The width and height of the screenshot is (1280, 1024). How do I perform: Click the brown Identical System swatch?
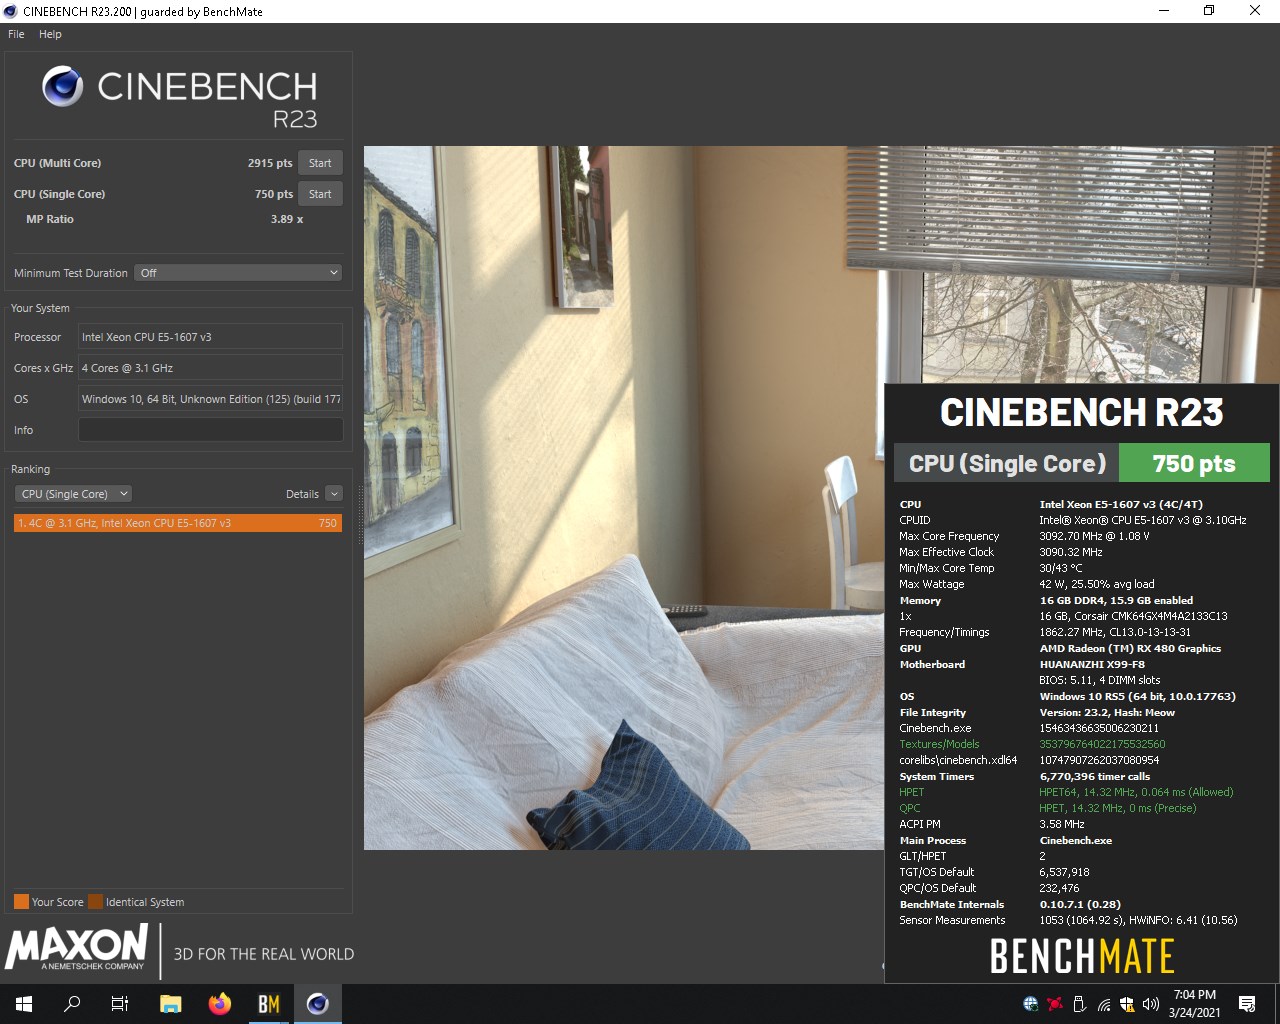tap(95, 902)
